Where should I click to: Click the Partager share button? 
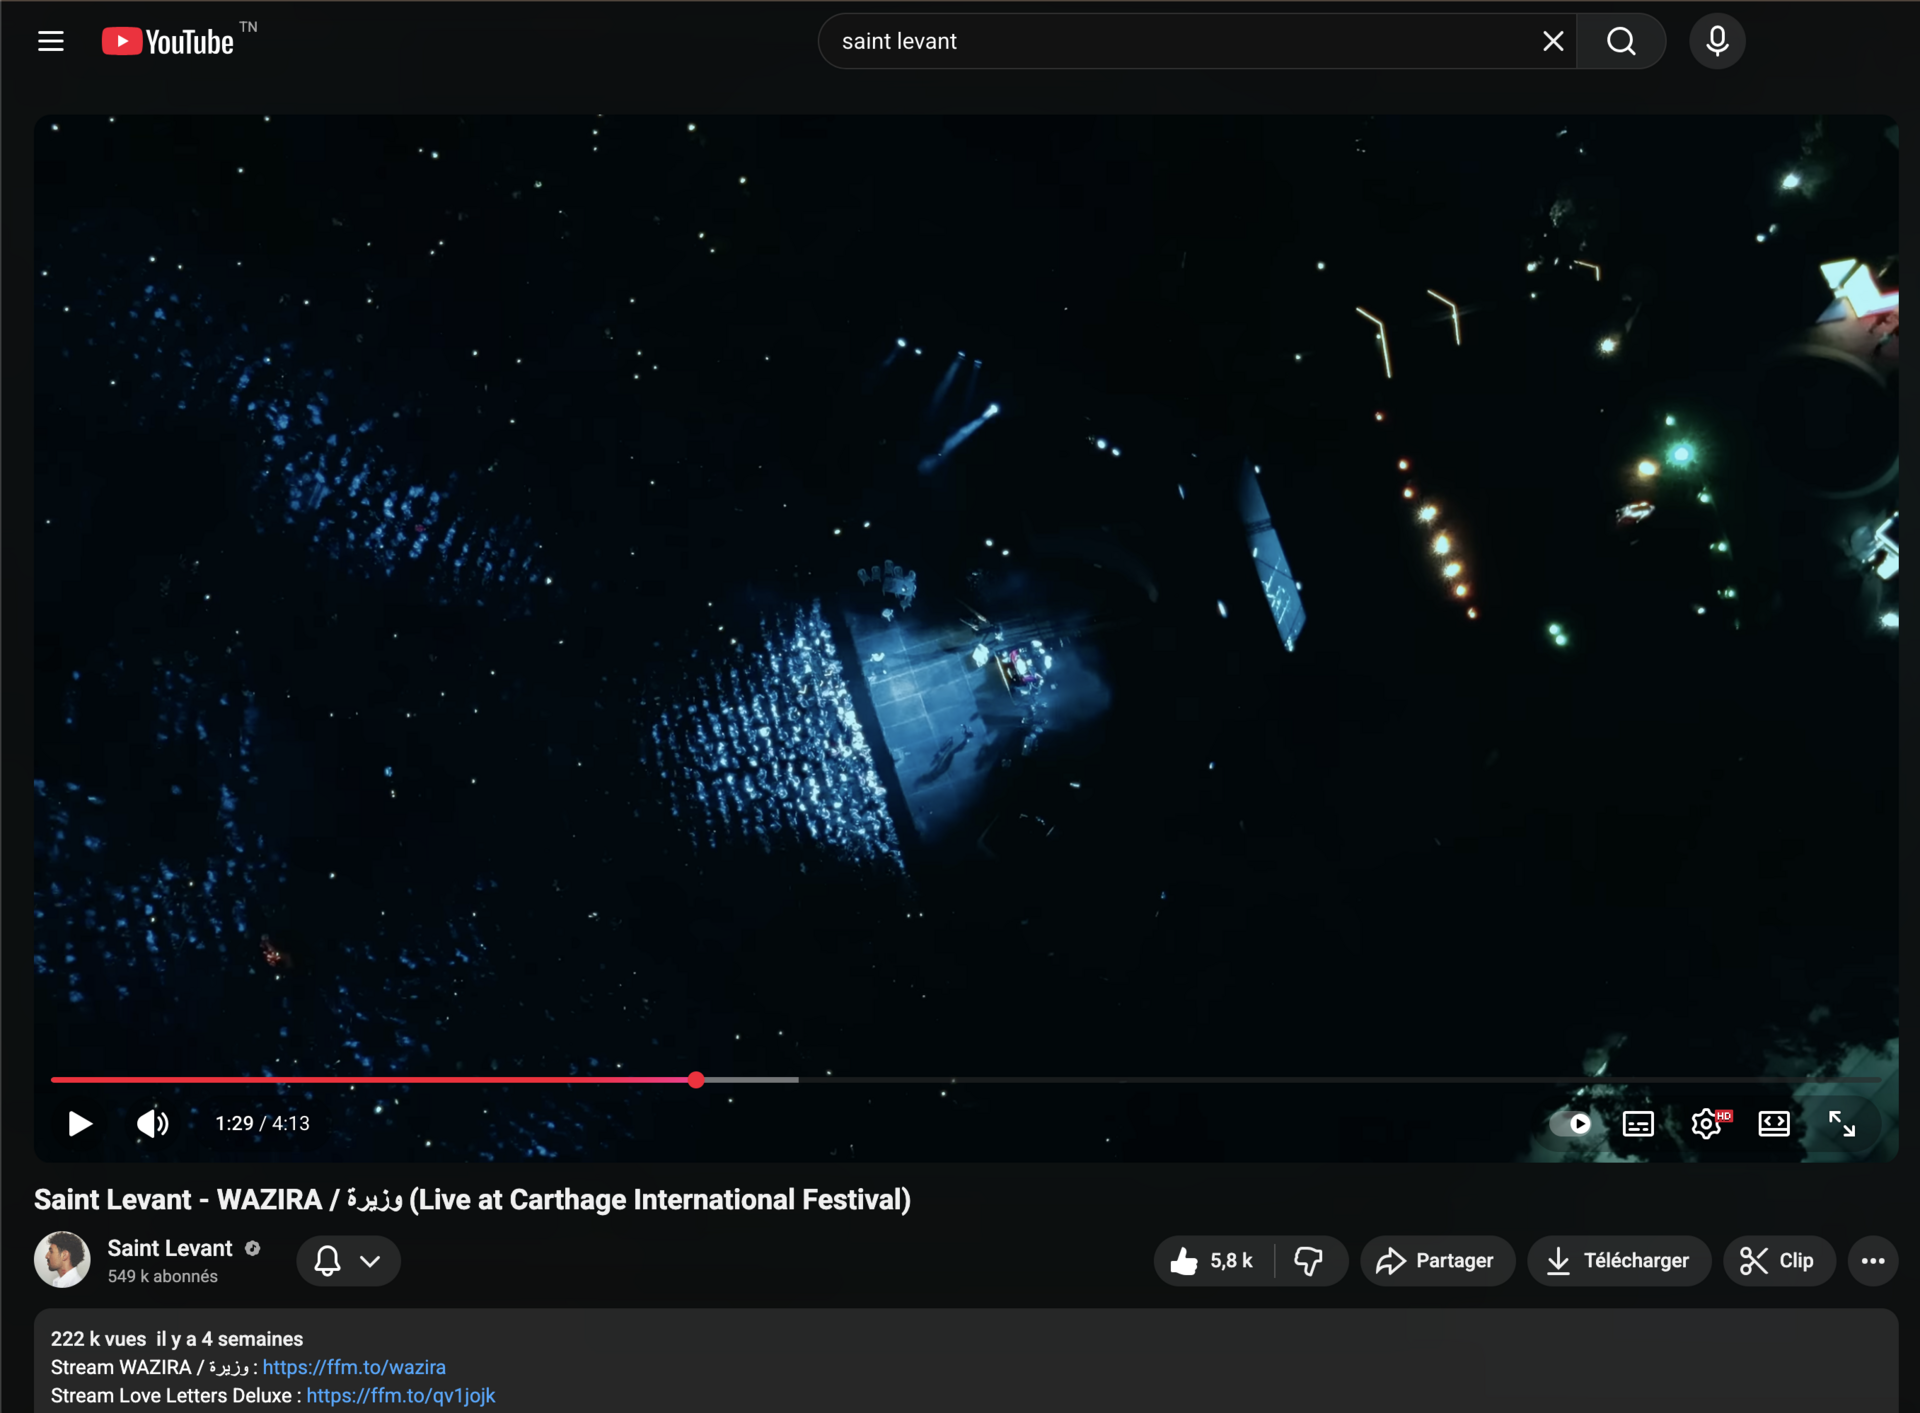[1436, 1261]
